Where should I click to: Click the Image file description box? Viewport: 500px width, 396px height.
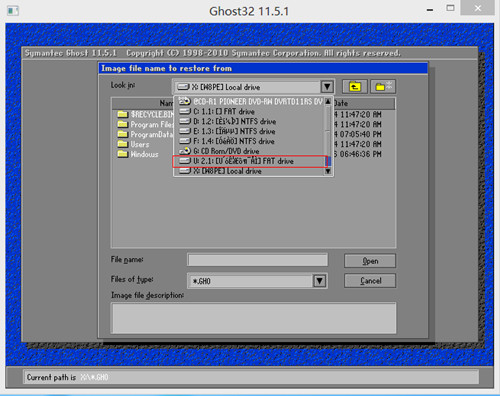point(254,318)
